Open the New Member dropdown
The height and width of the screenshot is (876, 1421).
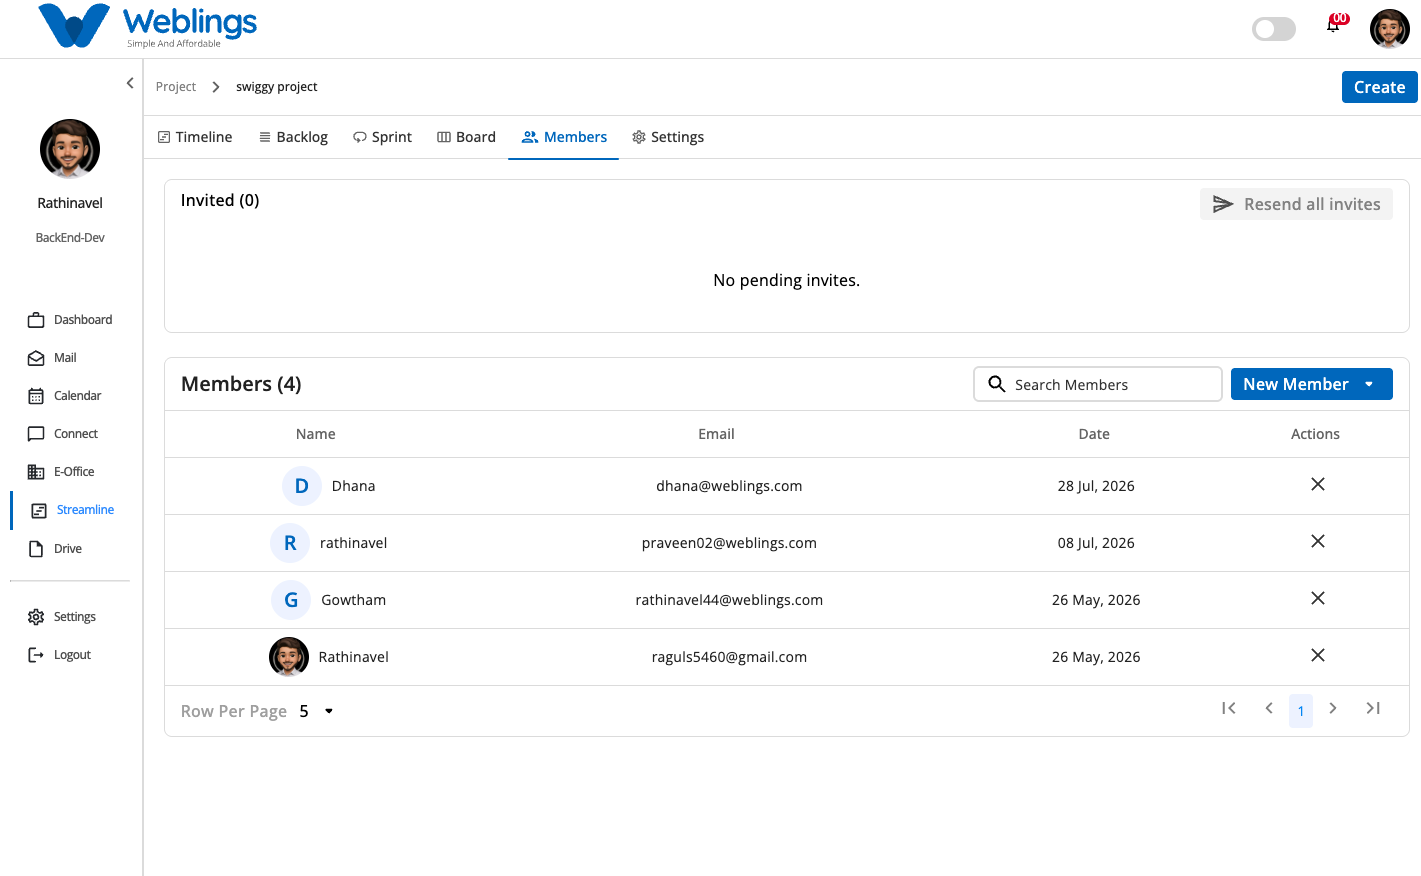pyautogui.click(x=1312, y=384)
